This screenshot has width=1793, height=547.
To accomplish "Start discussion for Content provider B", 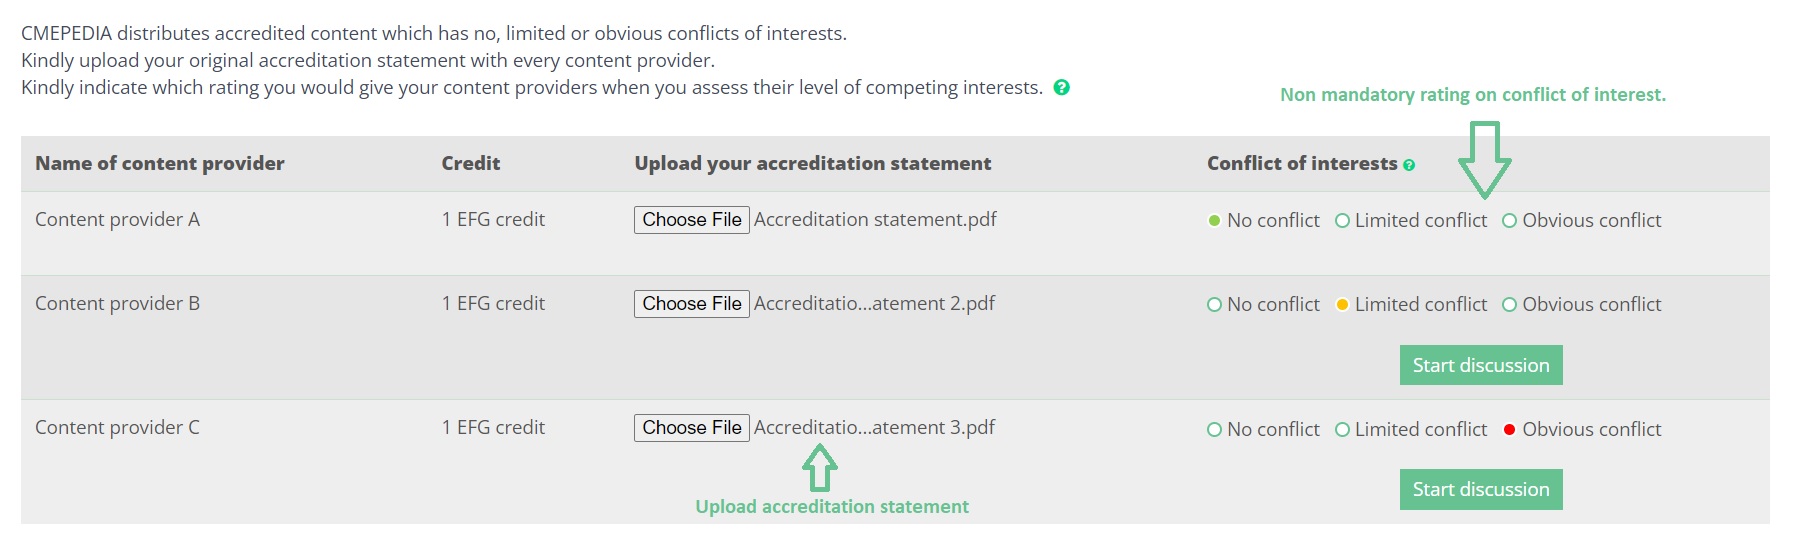I will [1481, 365].
